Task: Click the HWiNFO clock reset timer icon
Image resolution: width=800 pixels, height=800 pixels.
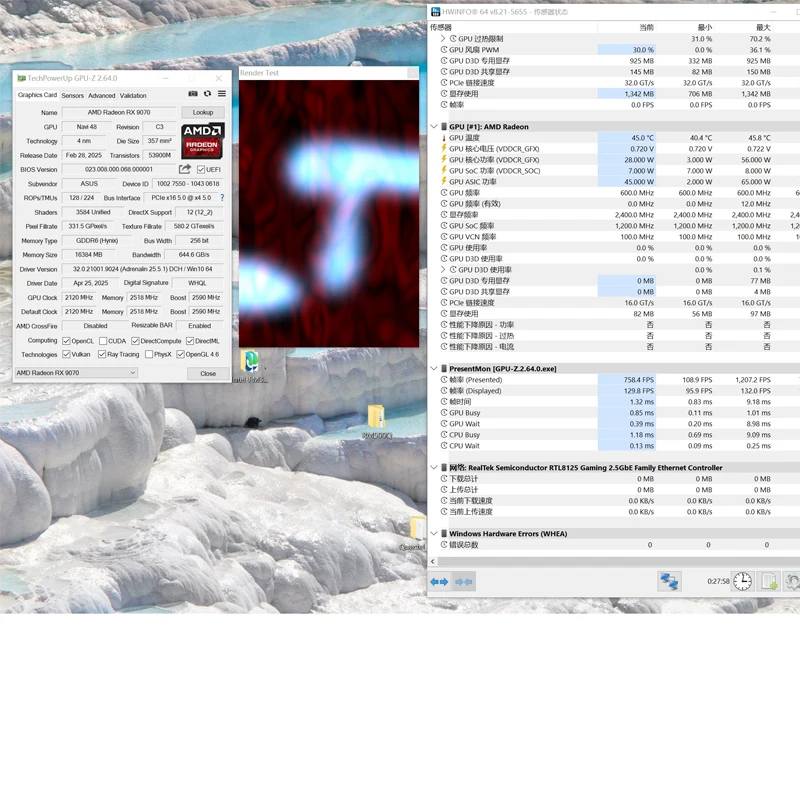Action: (x=742, y=582)
